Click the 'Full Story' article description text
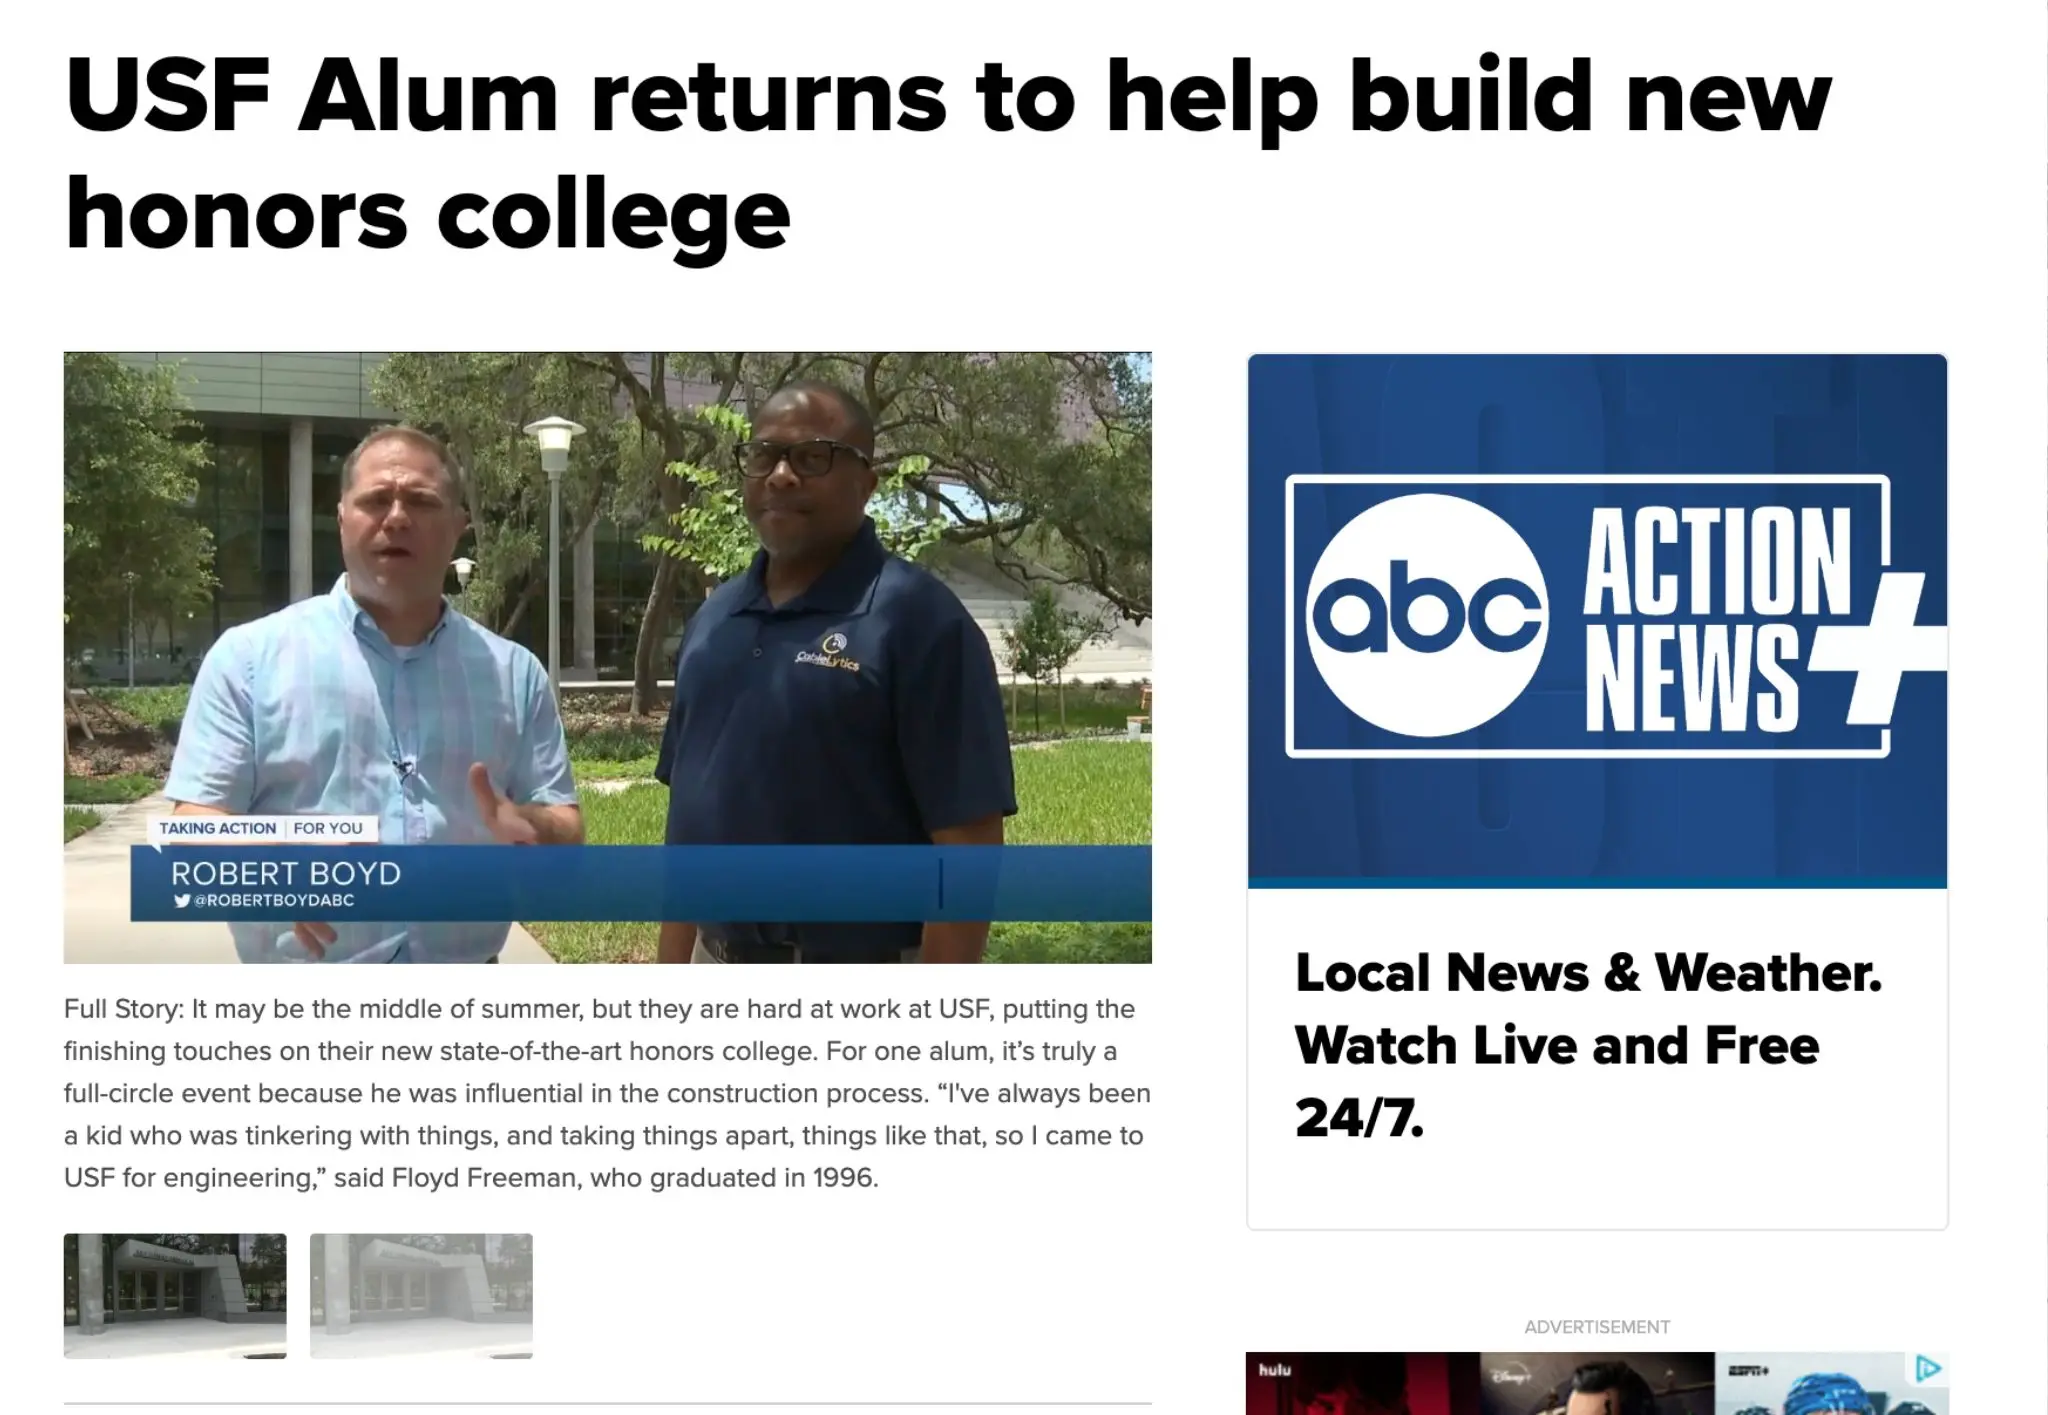 click(x=608, y=1093)
